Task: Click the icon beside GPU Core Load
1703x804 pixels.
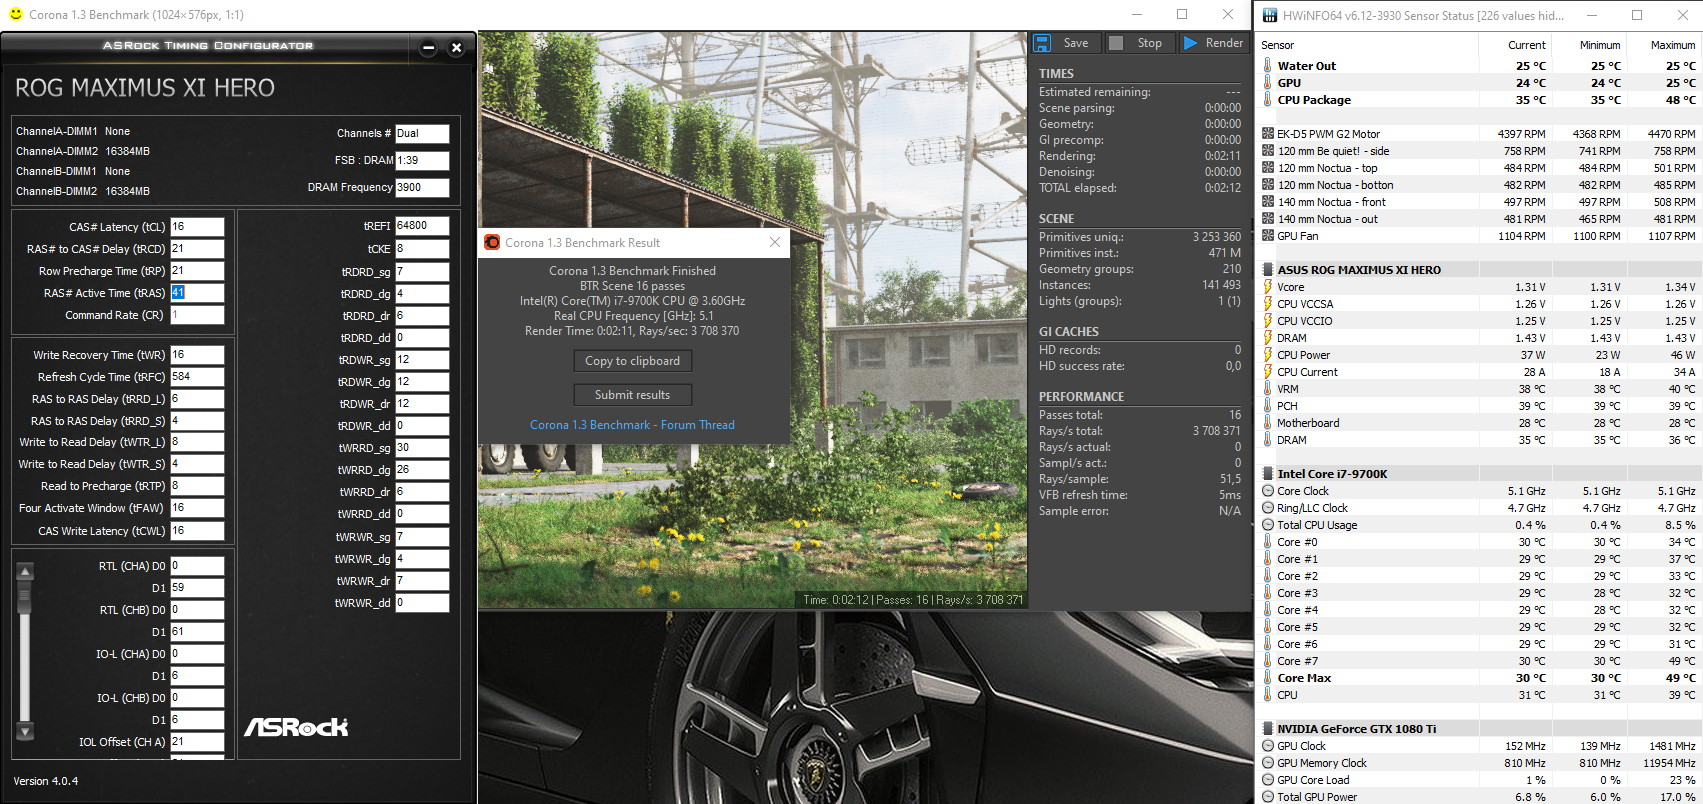Action: pyautogui.click(x=1268, y=780)
